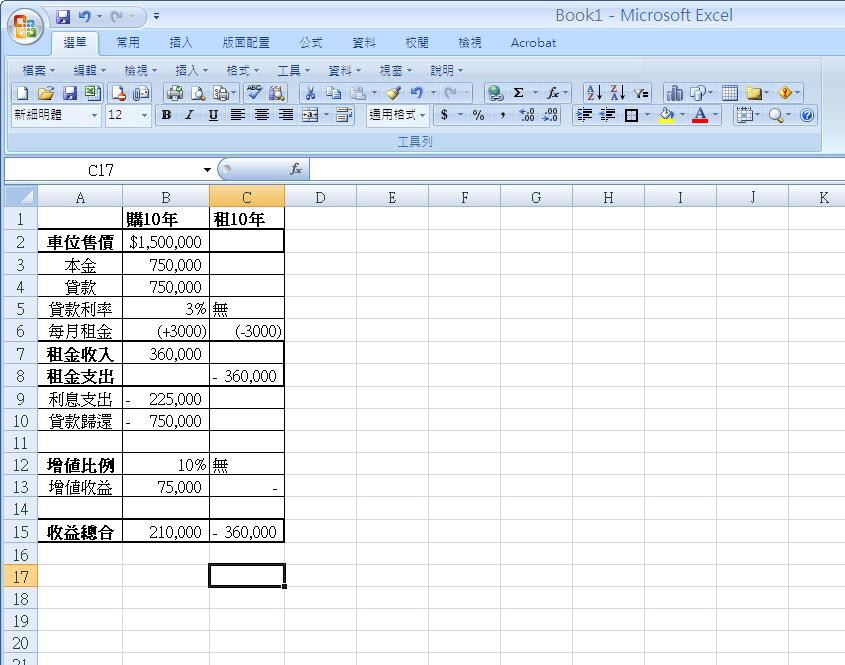
Task: Apply comma style
Action: 502,115
